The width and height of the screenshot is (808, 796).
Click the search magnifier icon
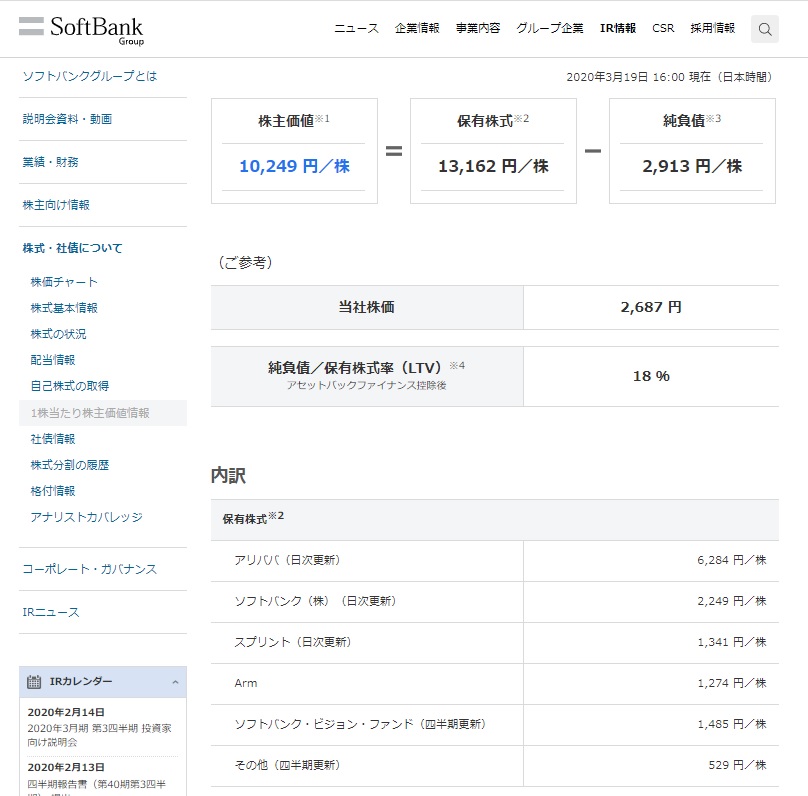[x=765, y=29]
